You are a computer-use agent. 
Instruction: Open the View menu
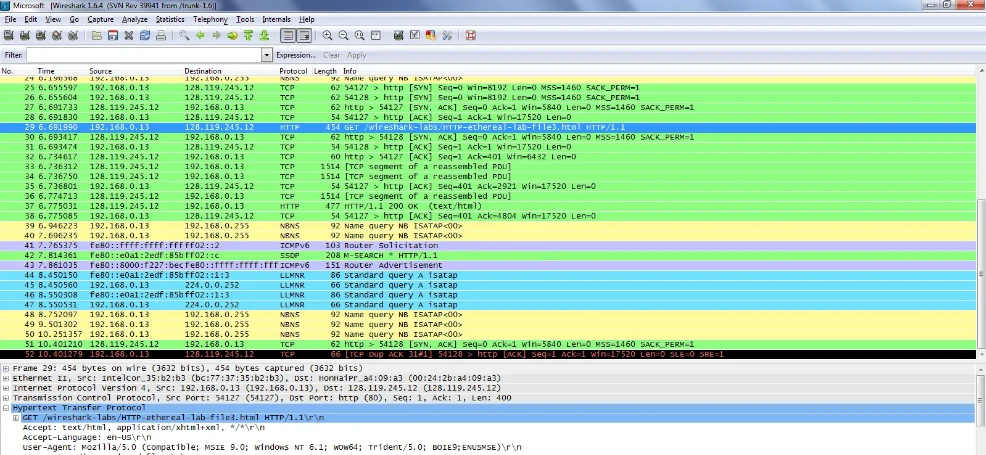pos(53,19)
